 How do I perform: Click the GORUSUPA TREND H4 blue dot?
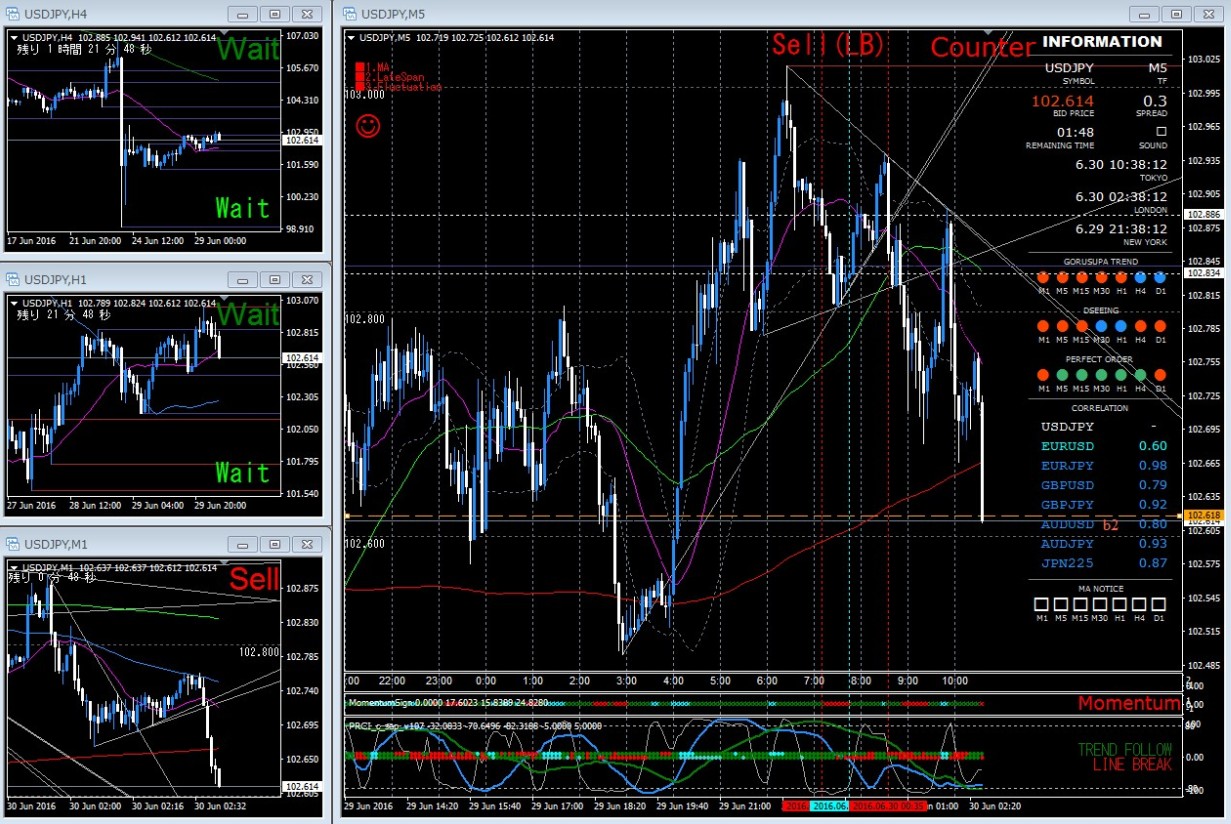point(1140,277)
